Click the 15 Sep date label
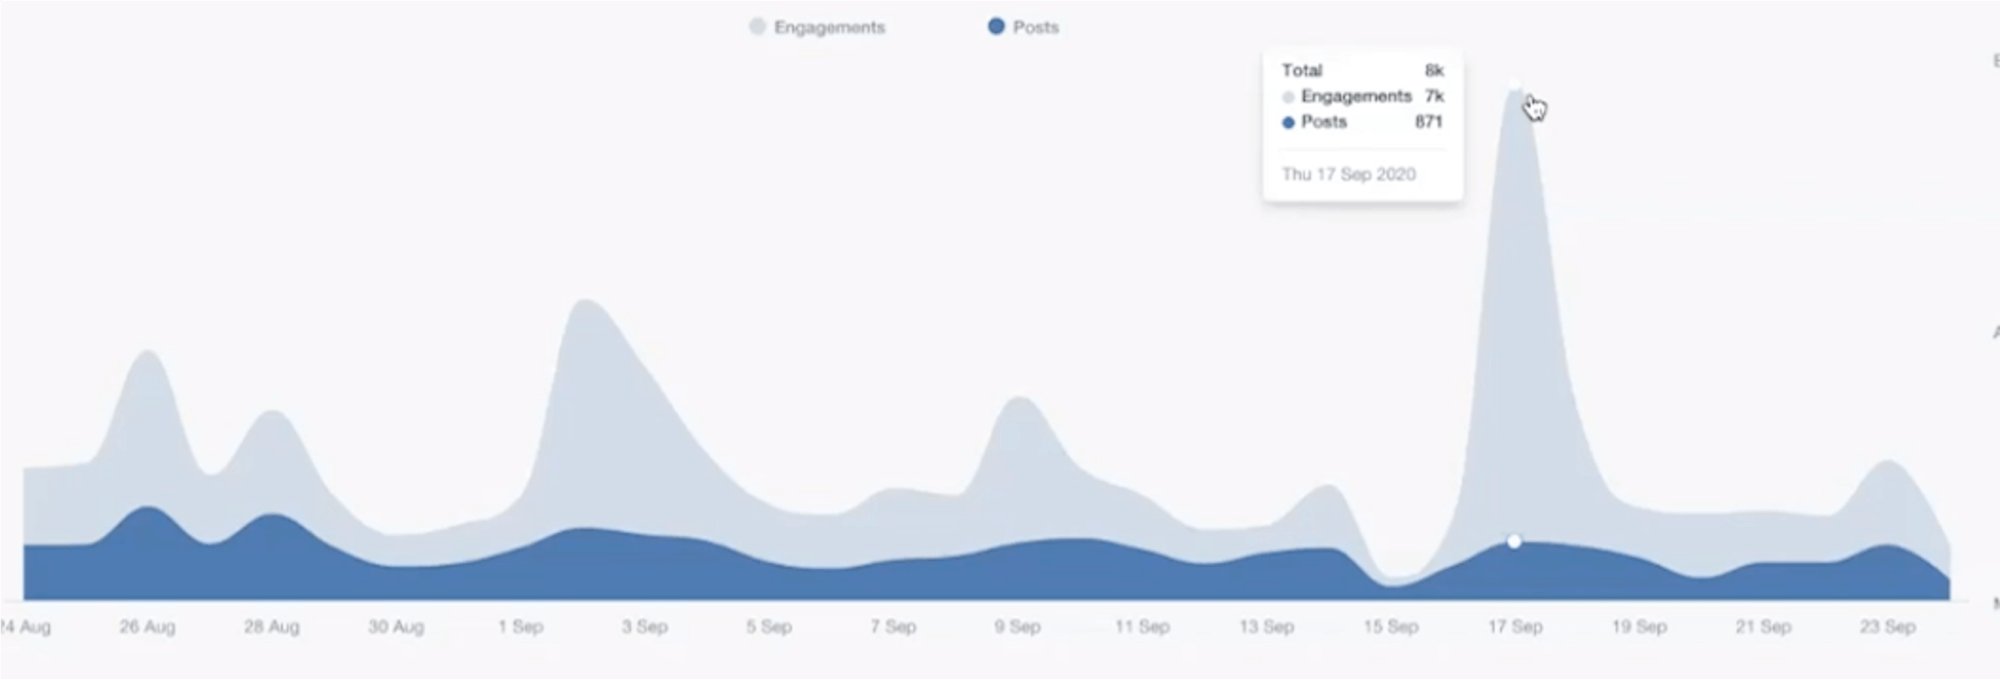 coord(1390,627)
